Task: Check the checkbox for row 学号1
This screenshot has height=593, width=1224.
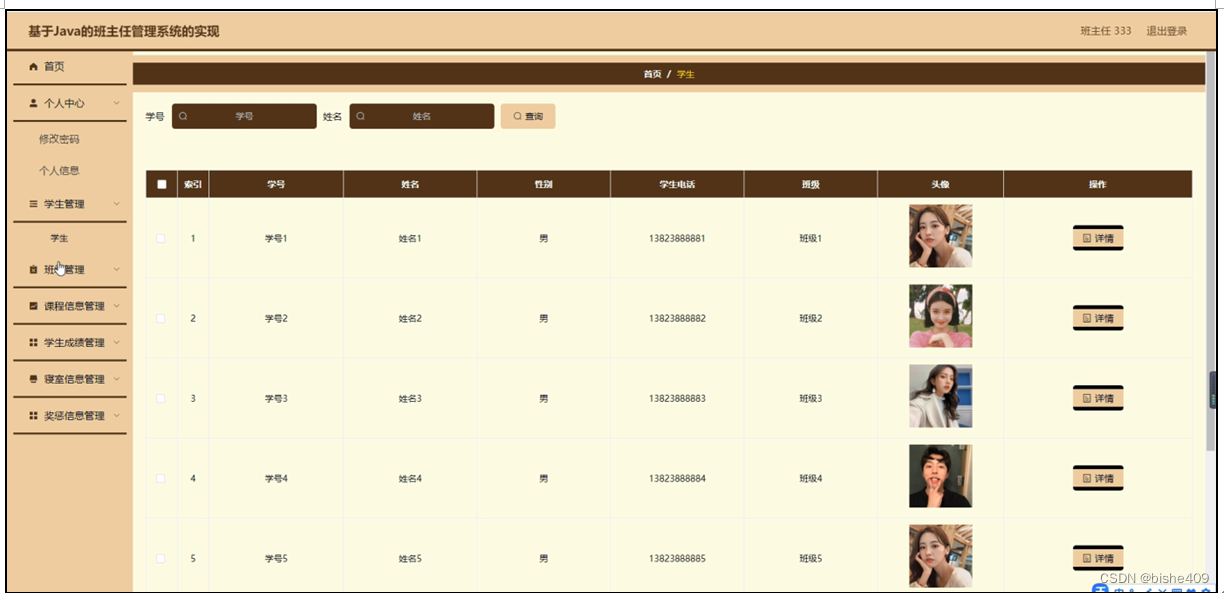Action: click(161, 238)
